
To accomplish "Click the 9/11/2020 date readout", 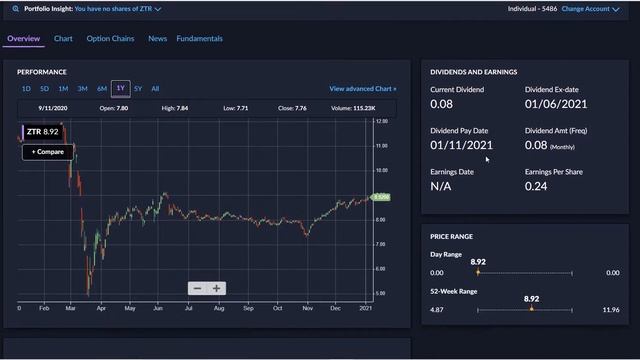I will pos(53,108).
